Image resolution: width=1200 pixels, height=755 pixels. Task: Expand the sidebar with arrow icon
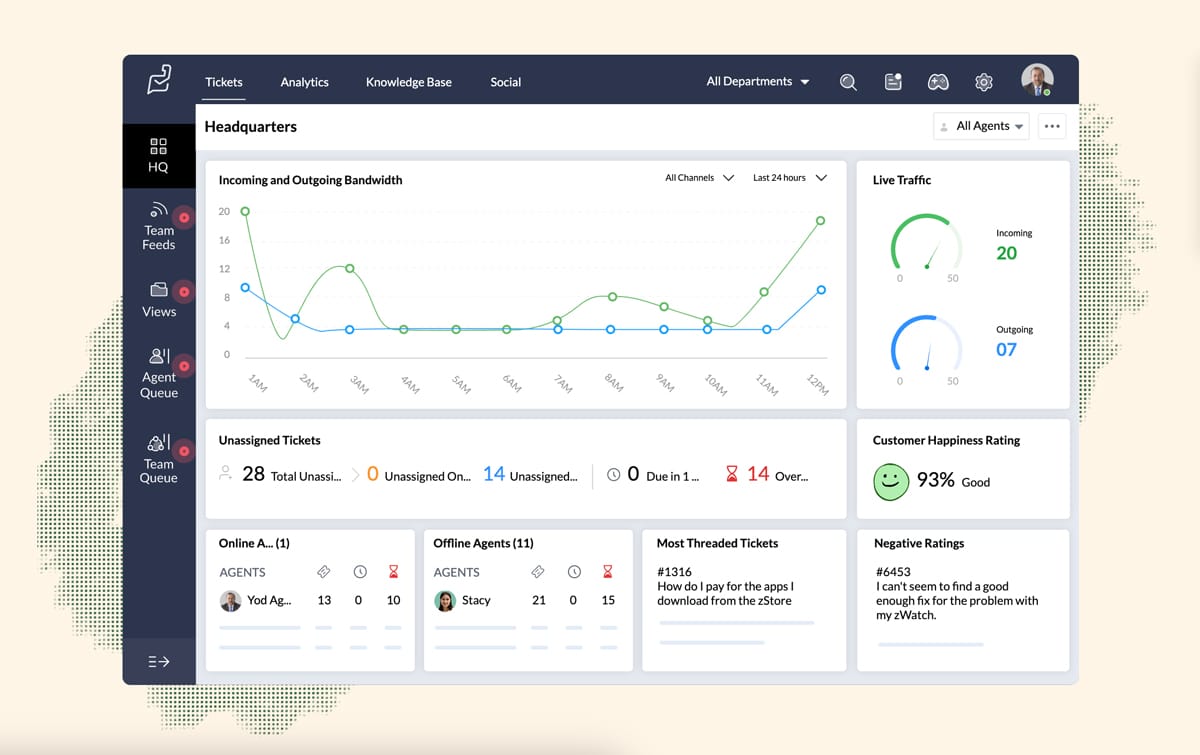coord(158,661)
